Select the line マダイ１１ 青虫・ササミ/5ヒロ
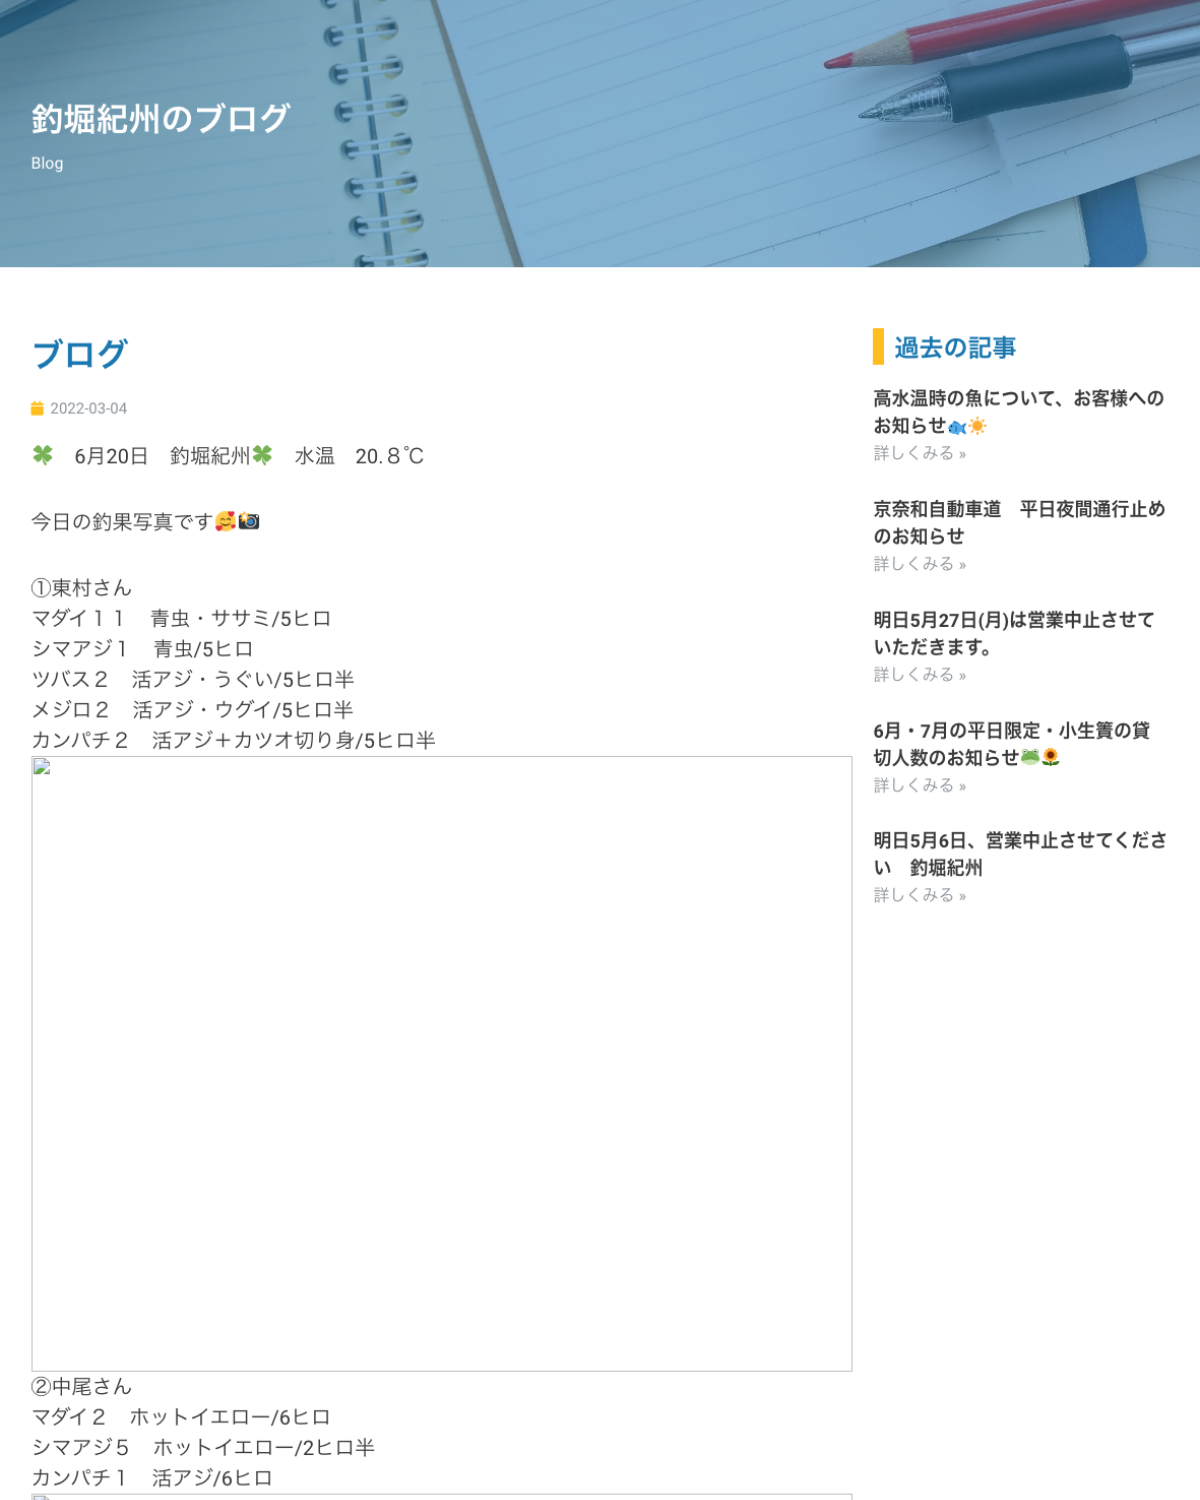1200x1500 pixels. [x=181, y=619]
